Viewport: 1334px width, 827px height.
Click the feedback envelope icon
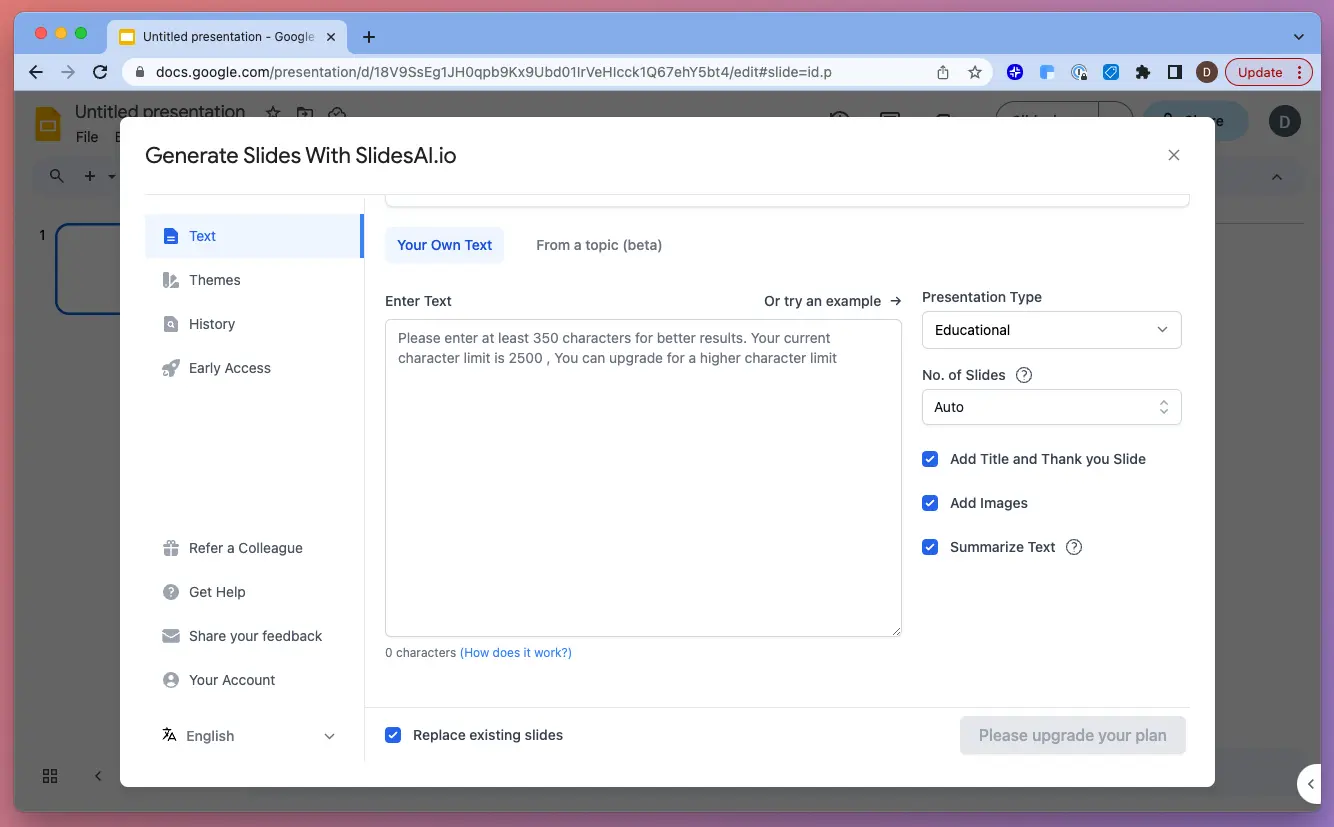[170, 636]
